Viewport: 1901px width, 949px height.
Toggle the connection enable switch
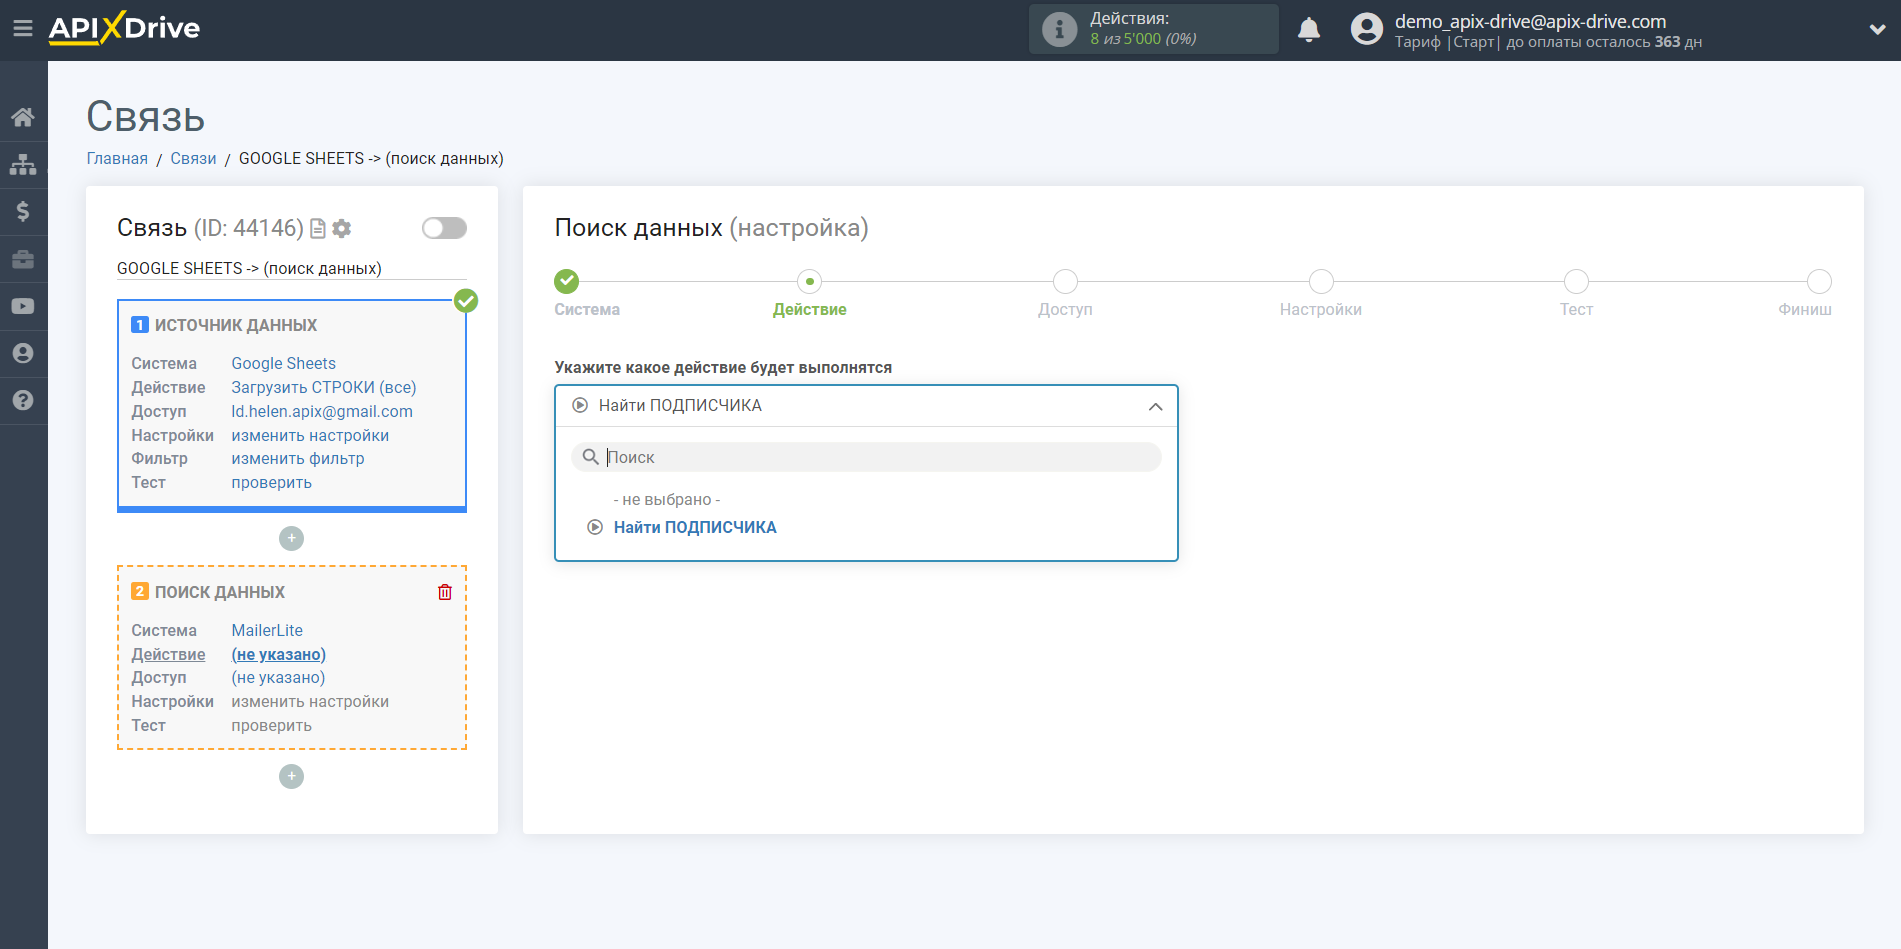444,228
